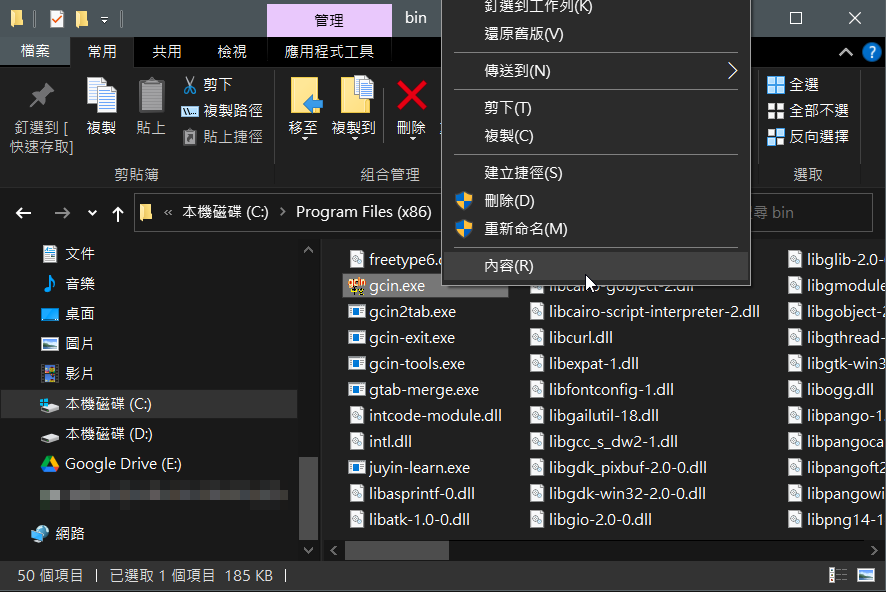The image size is (886, 592).
Task: Collapse the ribbon with the chevron
Action: pyautogui.click(x=845, y=52)
